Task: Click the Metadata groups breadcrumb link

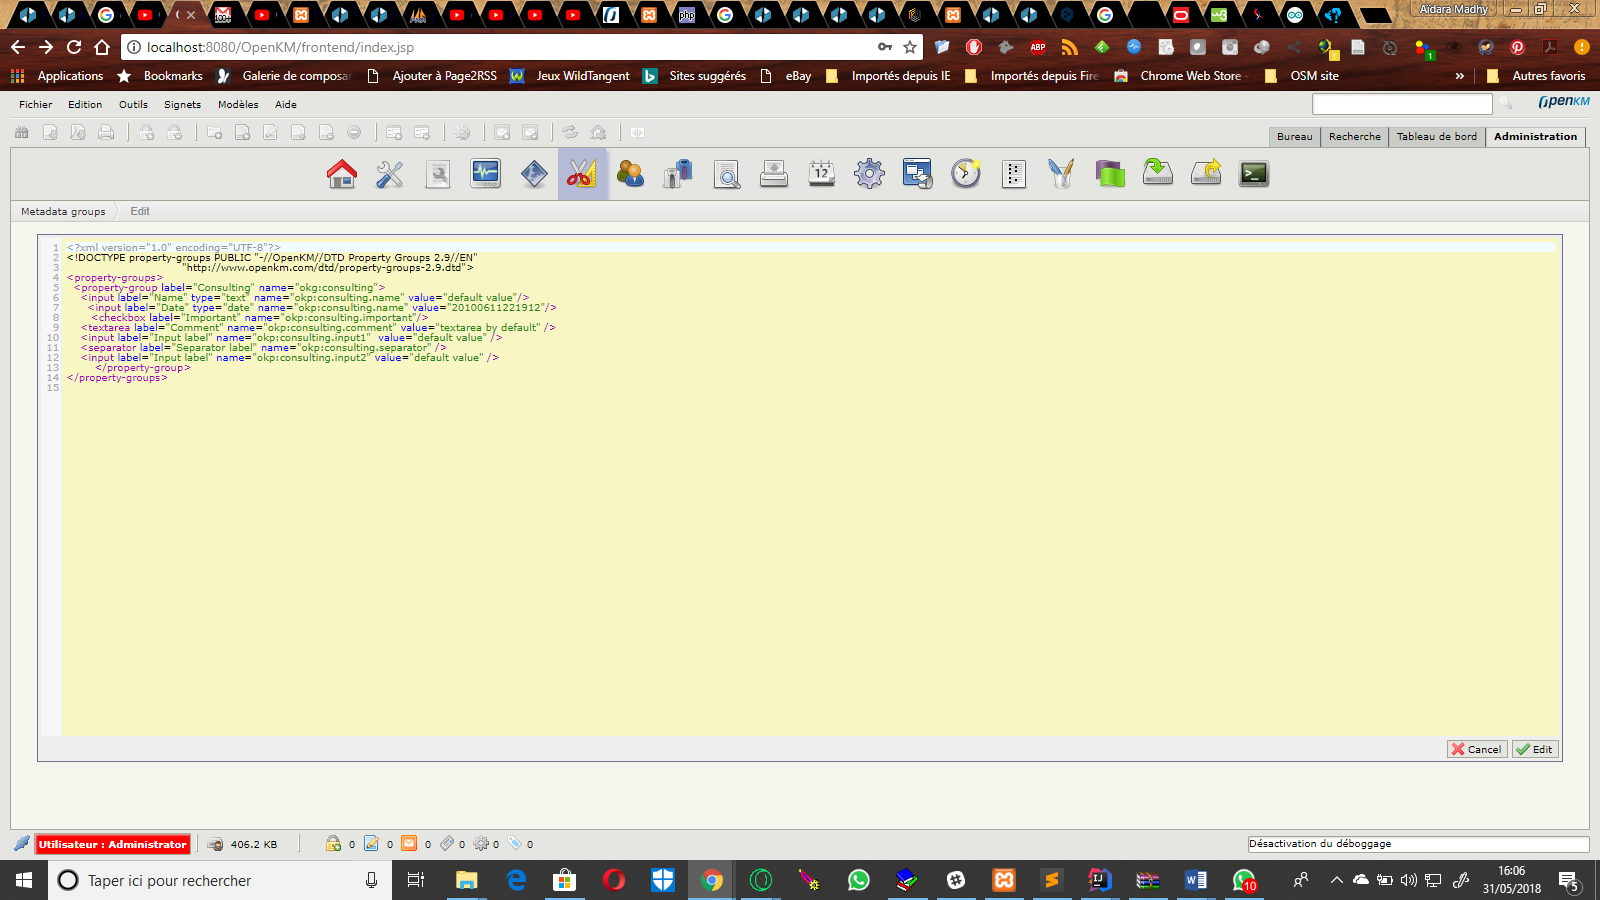Action: (63, 211)
